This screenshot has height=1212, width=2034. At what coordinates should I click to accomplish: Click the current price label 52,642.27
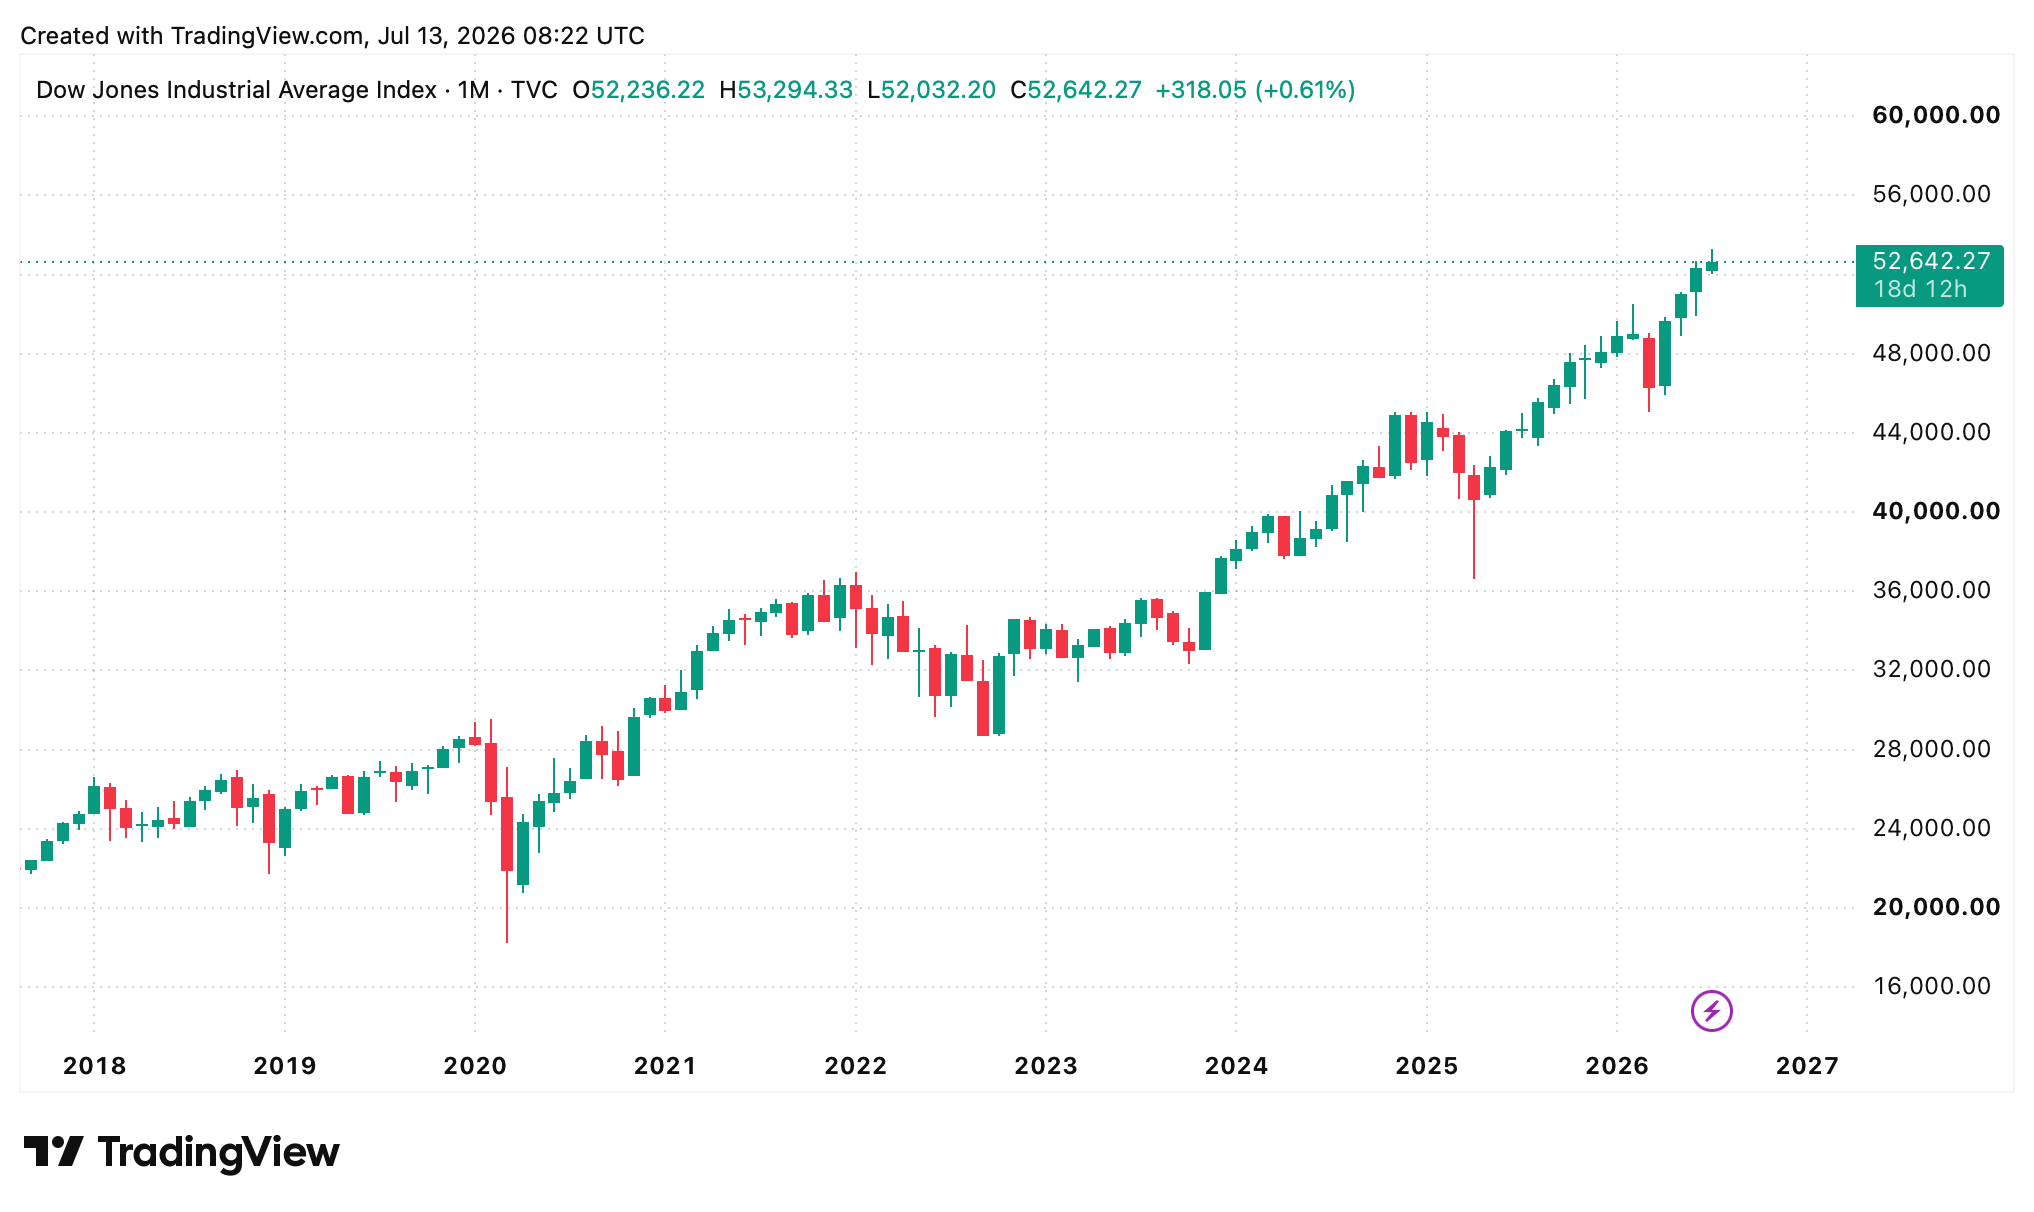(x=1930, y=261)
